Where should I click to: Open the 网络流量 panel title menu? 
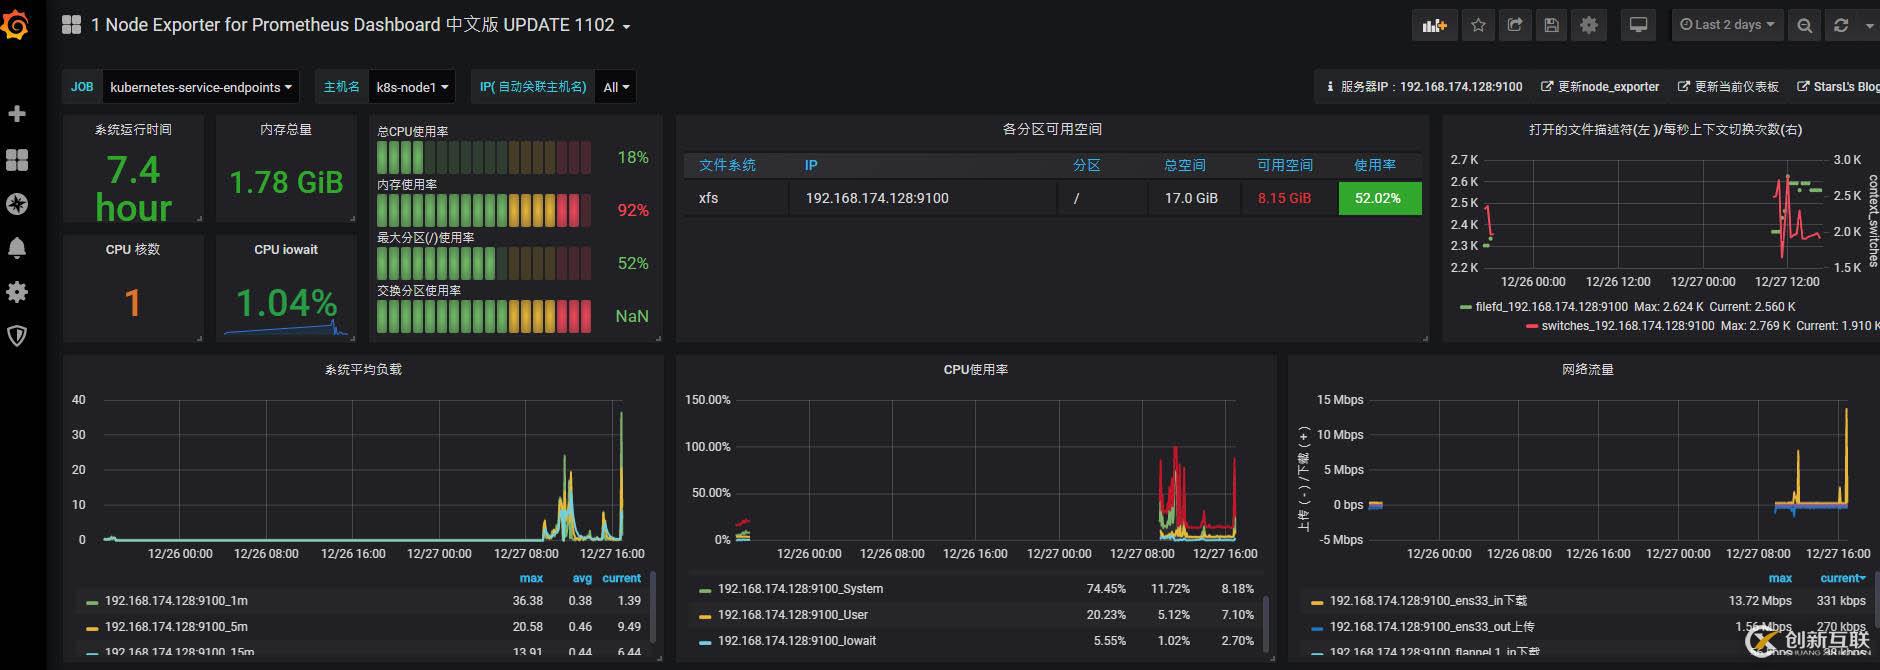1588,369
